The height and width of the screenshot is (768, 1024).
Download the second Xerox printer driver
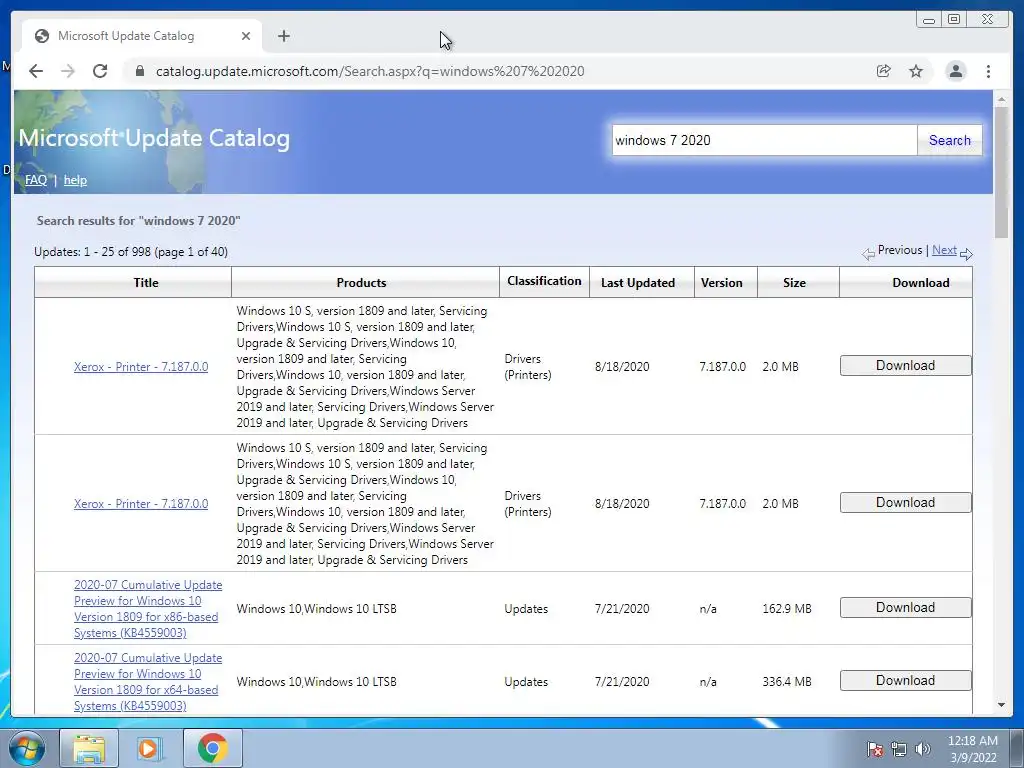[x=905, y=503]
